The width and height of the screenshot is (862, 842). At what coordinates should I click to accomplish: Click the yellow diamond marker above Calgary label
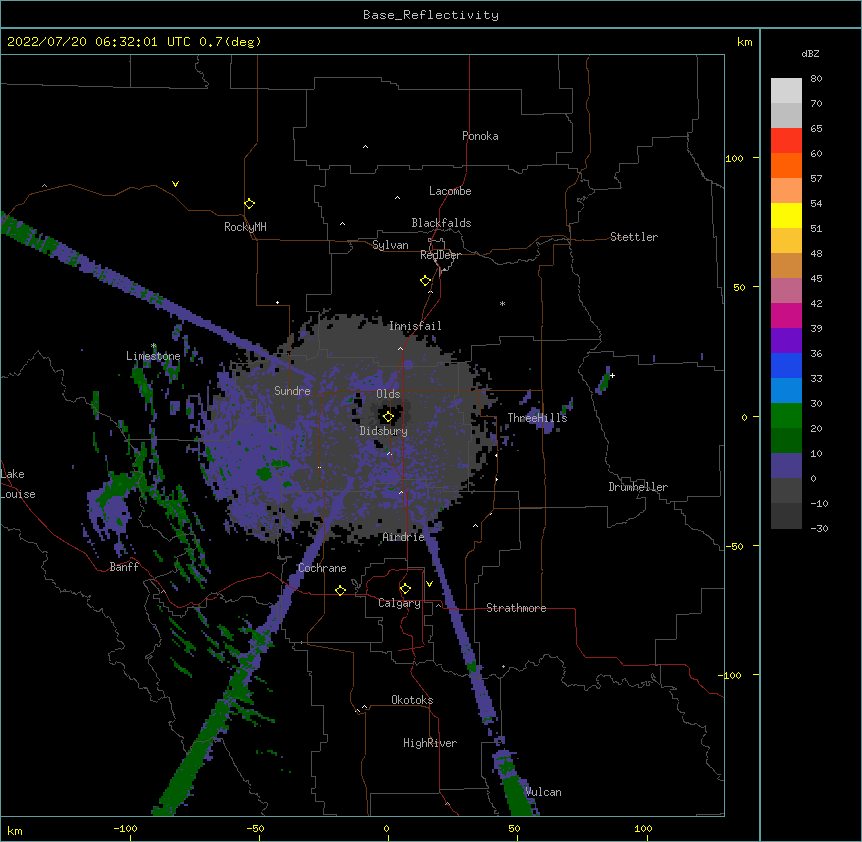coord(405,589)
